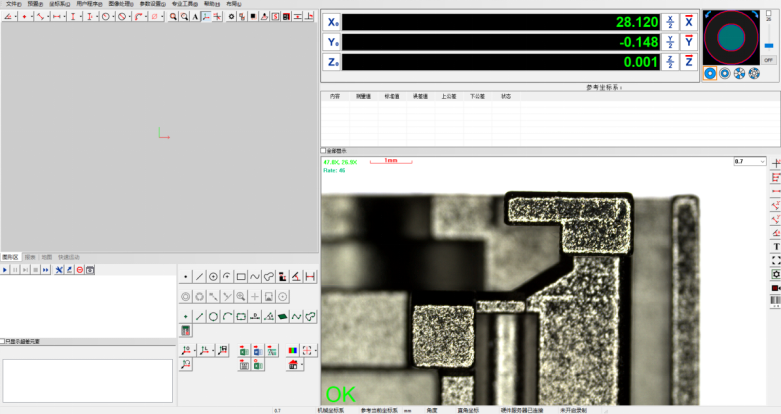Click the Z₀ axis label button

(333, 62)
